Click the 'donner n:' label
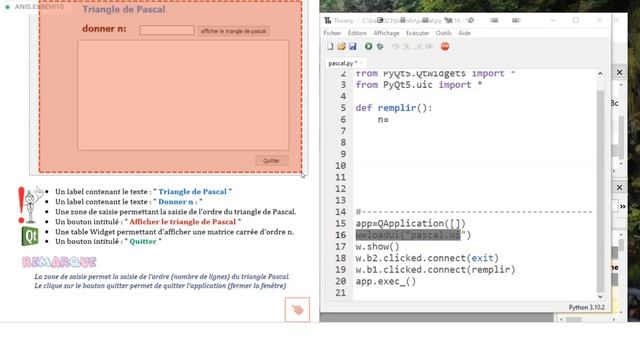 tap(104, 29)
